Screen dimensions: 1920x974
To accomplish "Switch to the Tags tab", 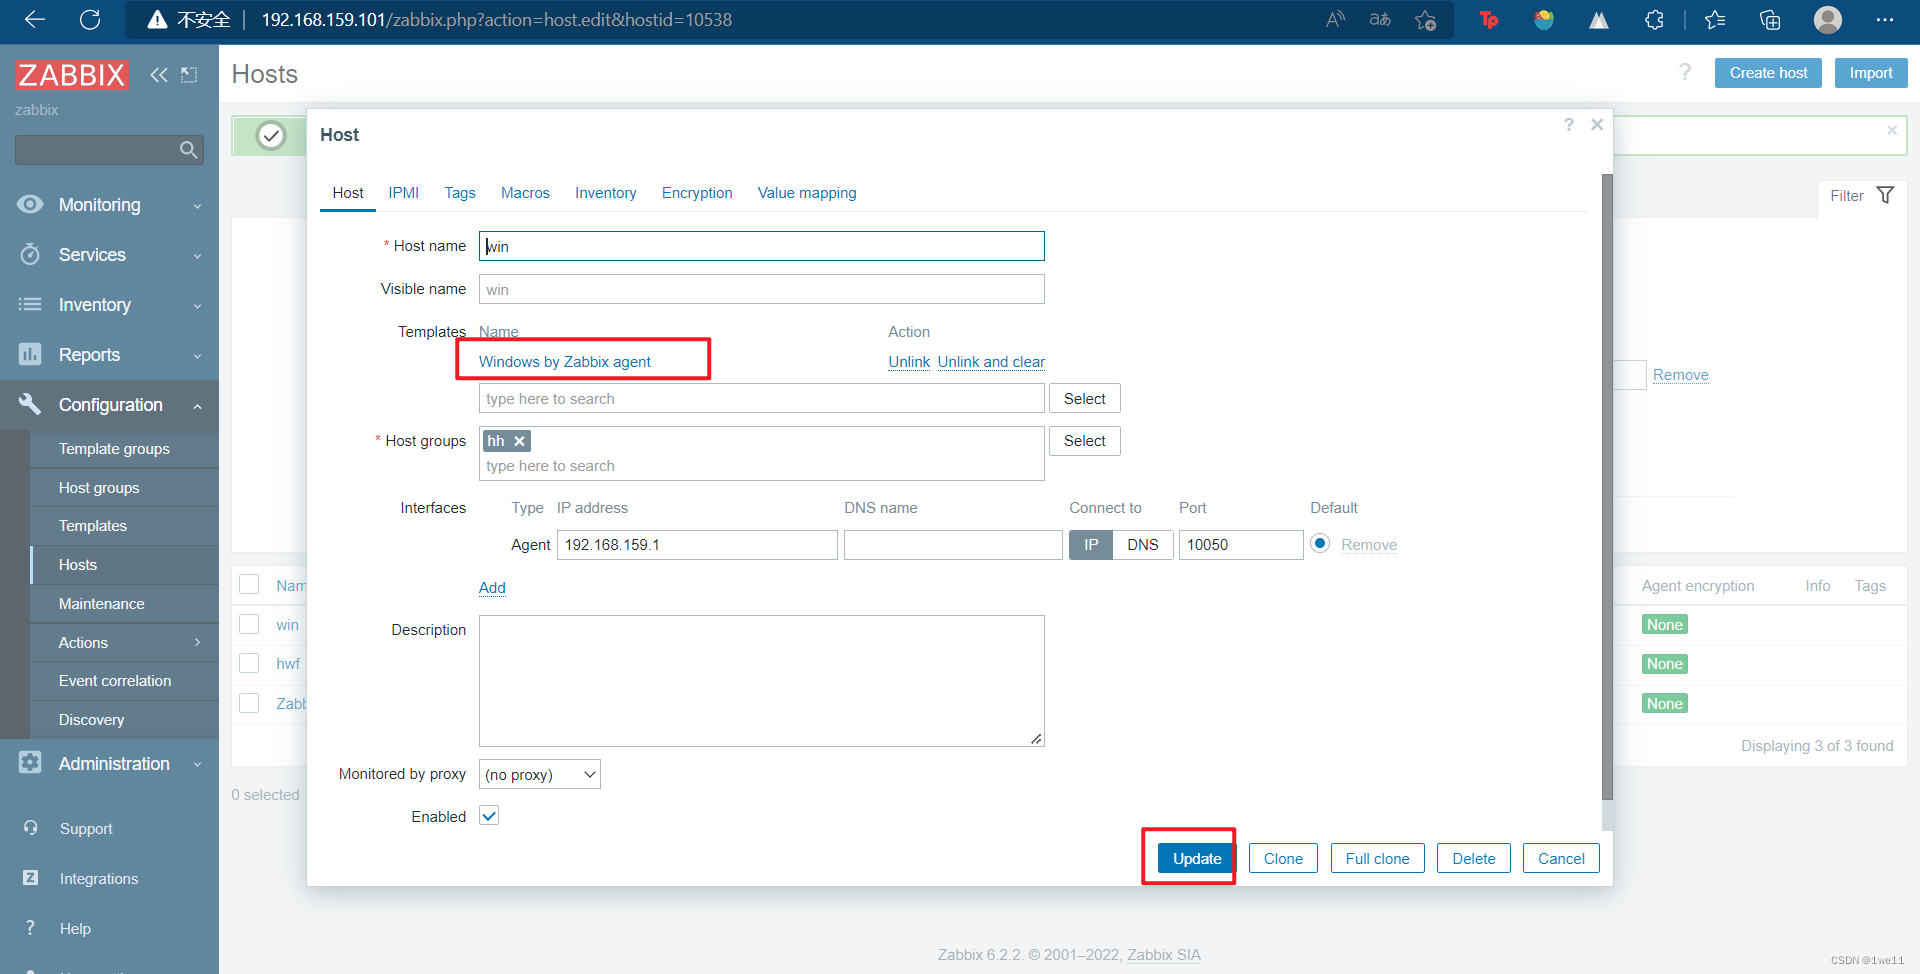I will coord(460,193).
